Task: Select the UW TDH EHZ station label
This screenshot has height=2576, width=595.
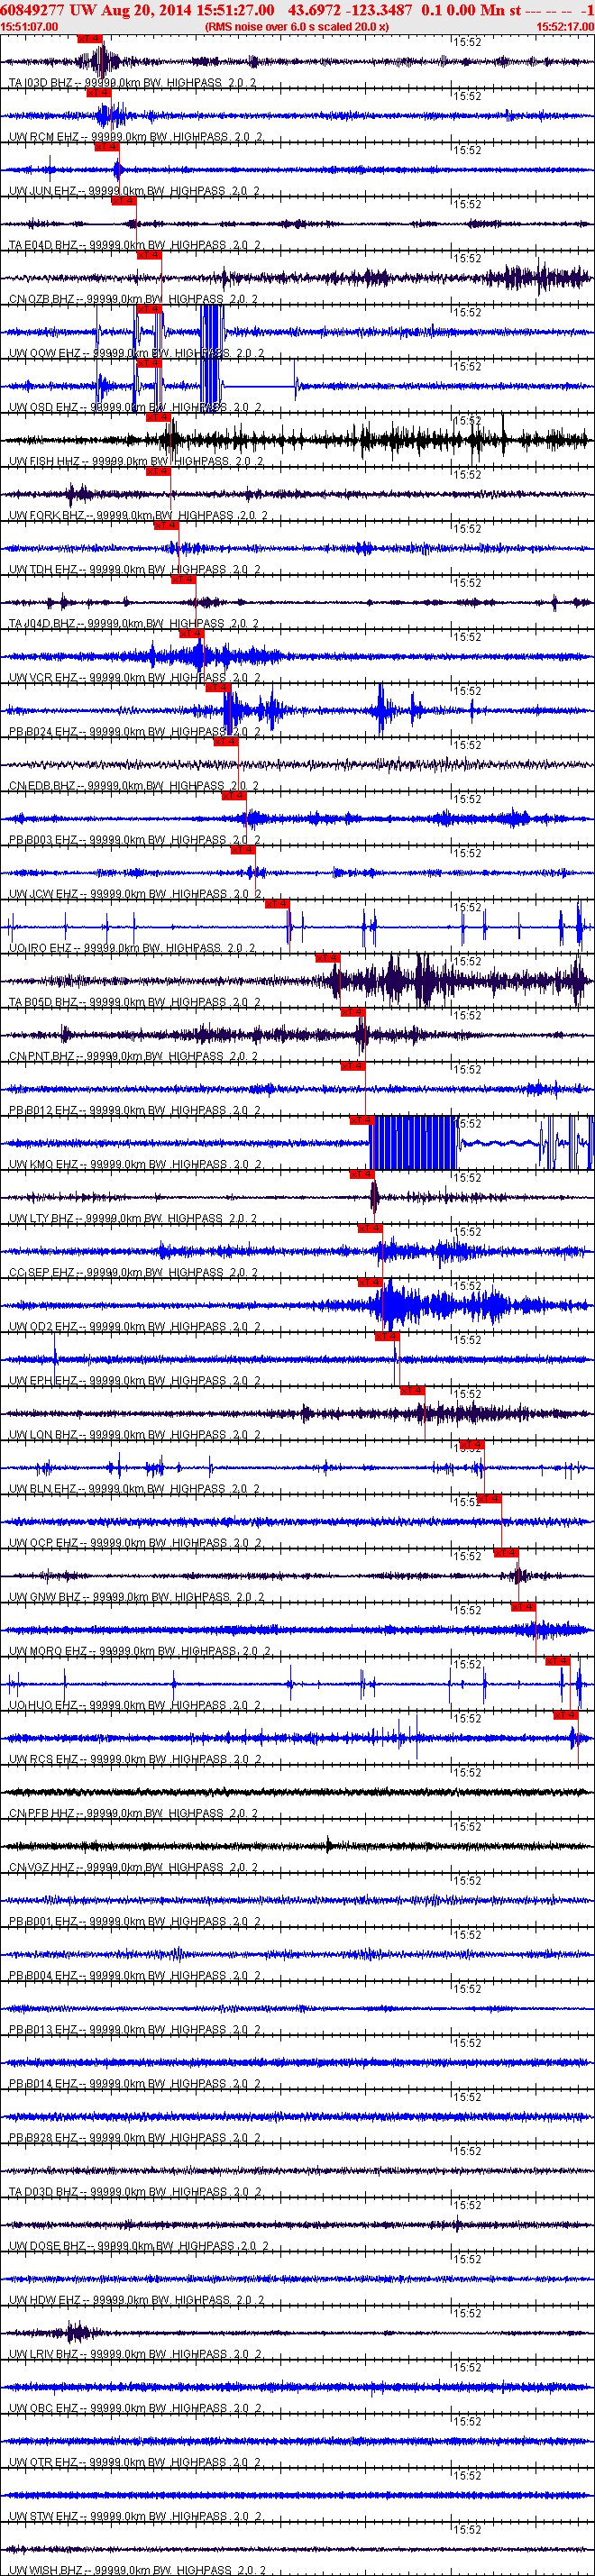Action: [x=134, y=569]
